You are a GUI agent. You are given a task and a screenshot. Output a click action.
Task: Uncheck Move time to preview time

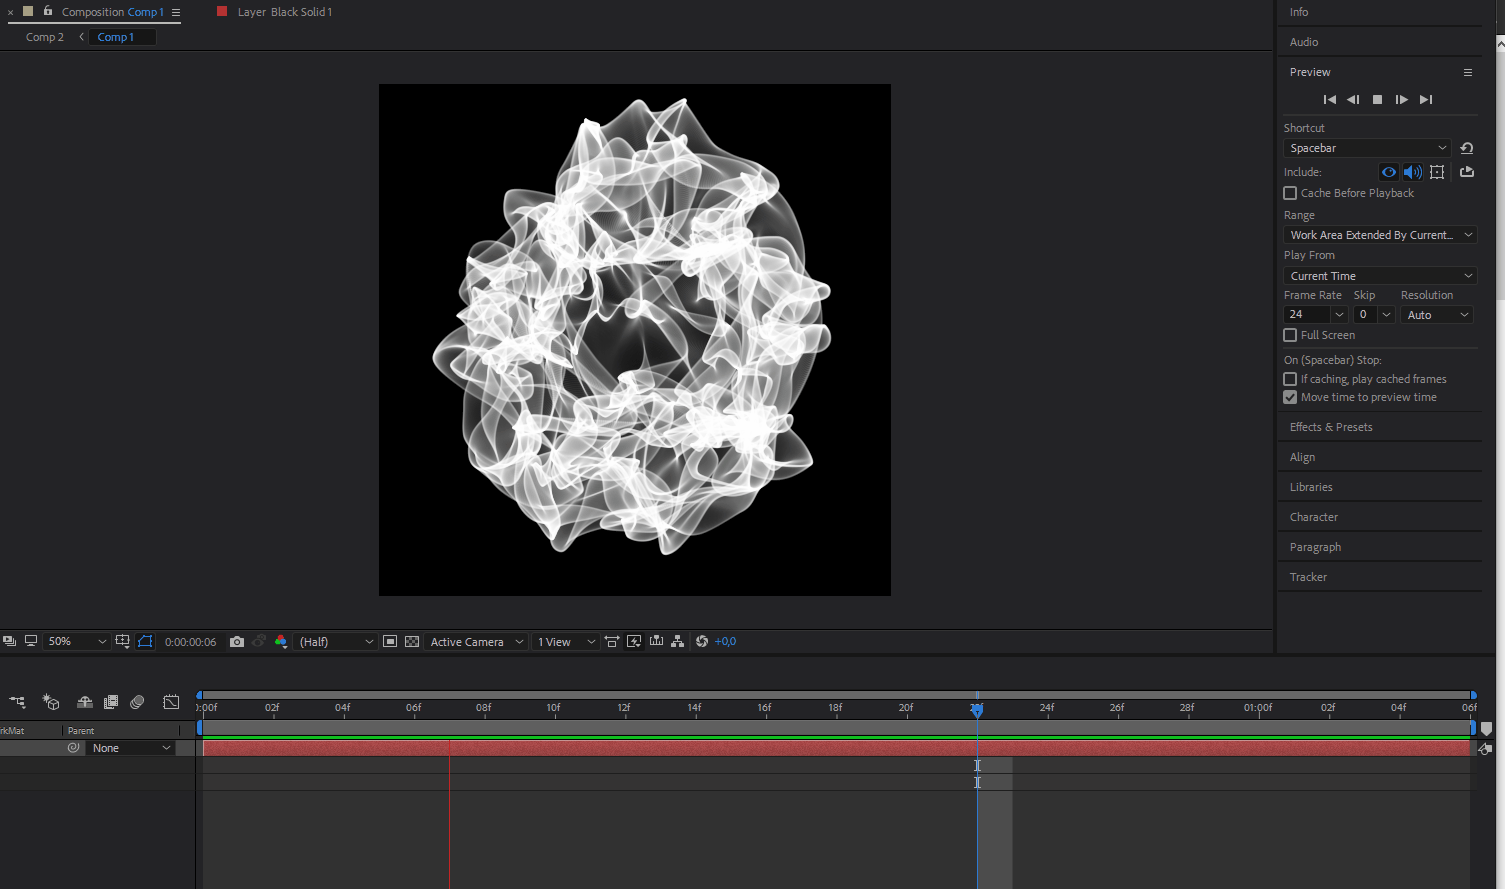click(1290, 397)
